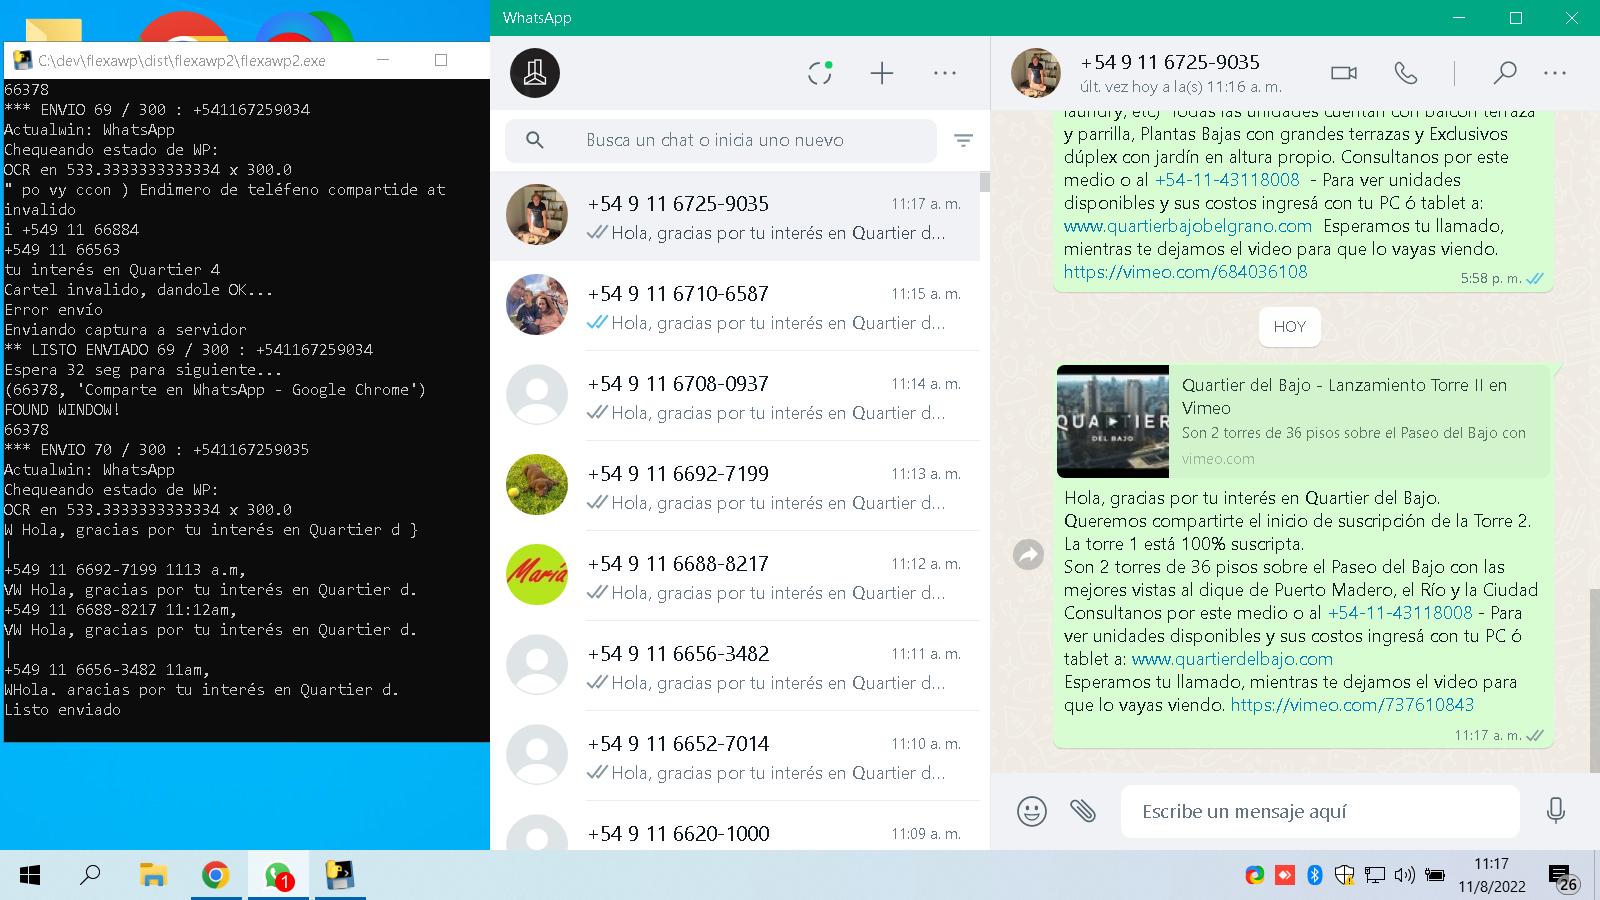
Task: Click the search magnifier in chat list
Action: tap(535, 141)
